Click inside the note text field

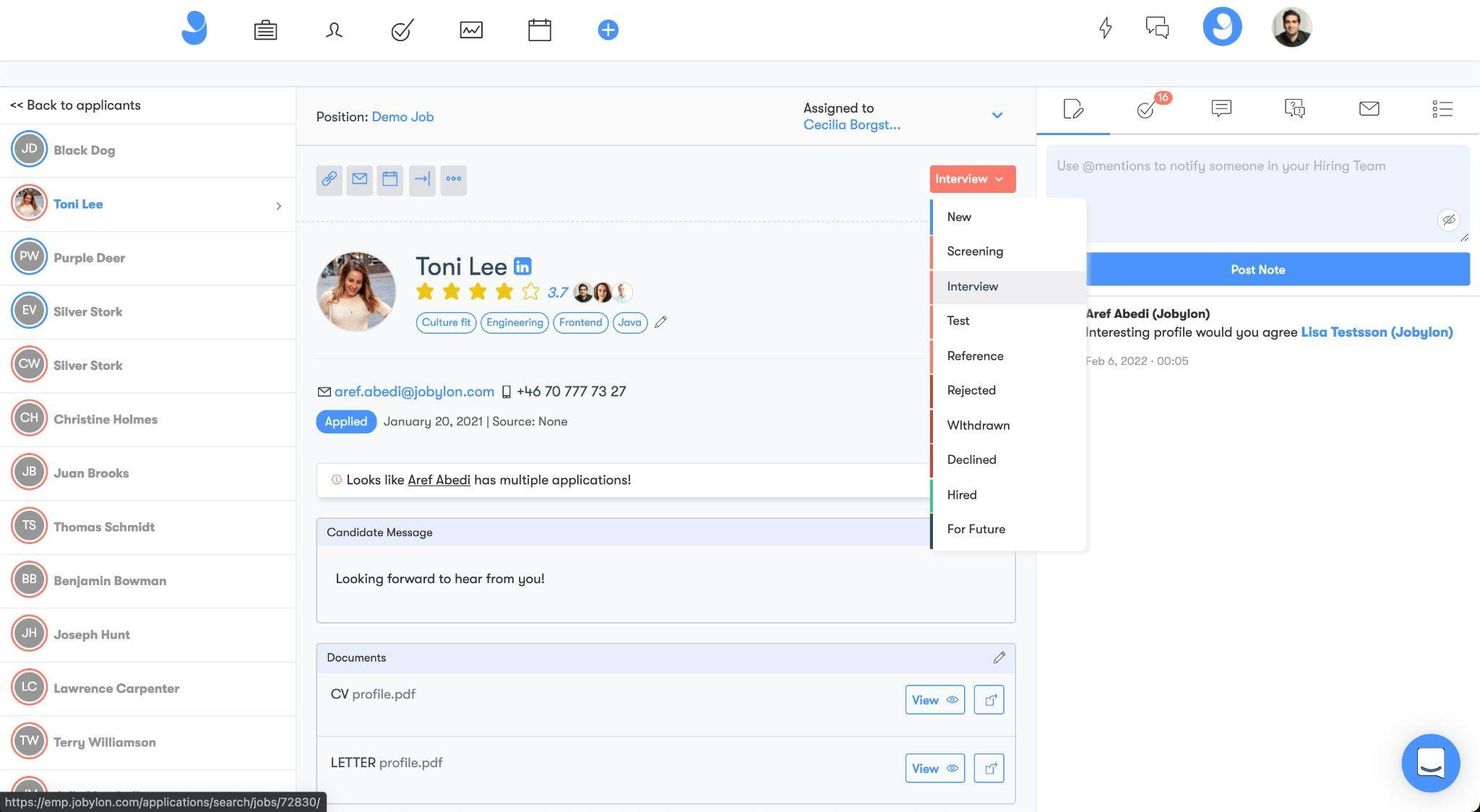[x=1258, y=194]
